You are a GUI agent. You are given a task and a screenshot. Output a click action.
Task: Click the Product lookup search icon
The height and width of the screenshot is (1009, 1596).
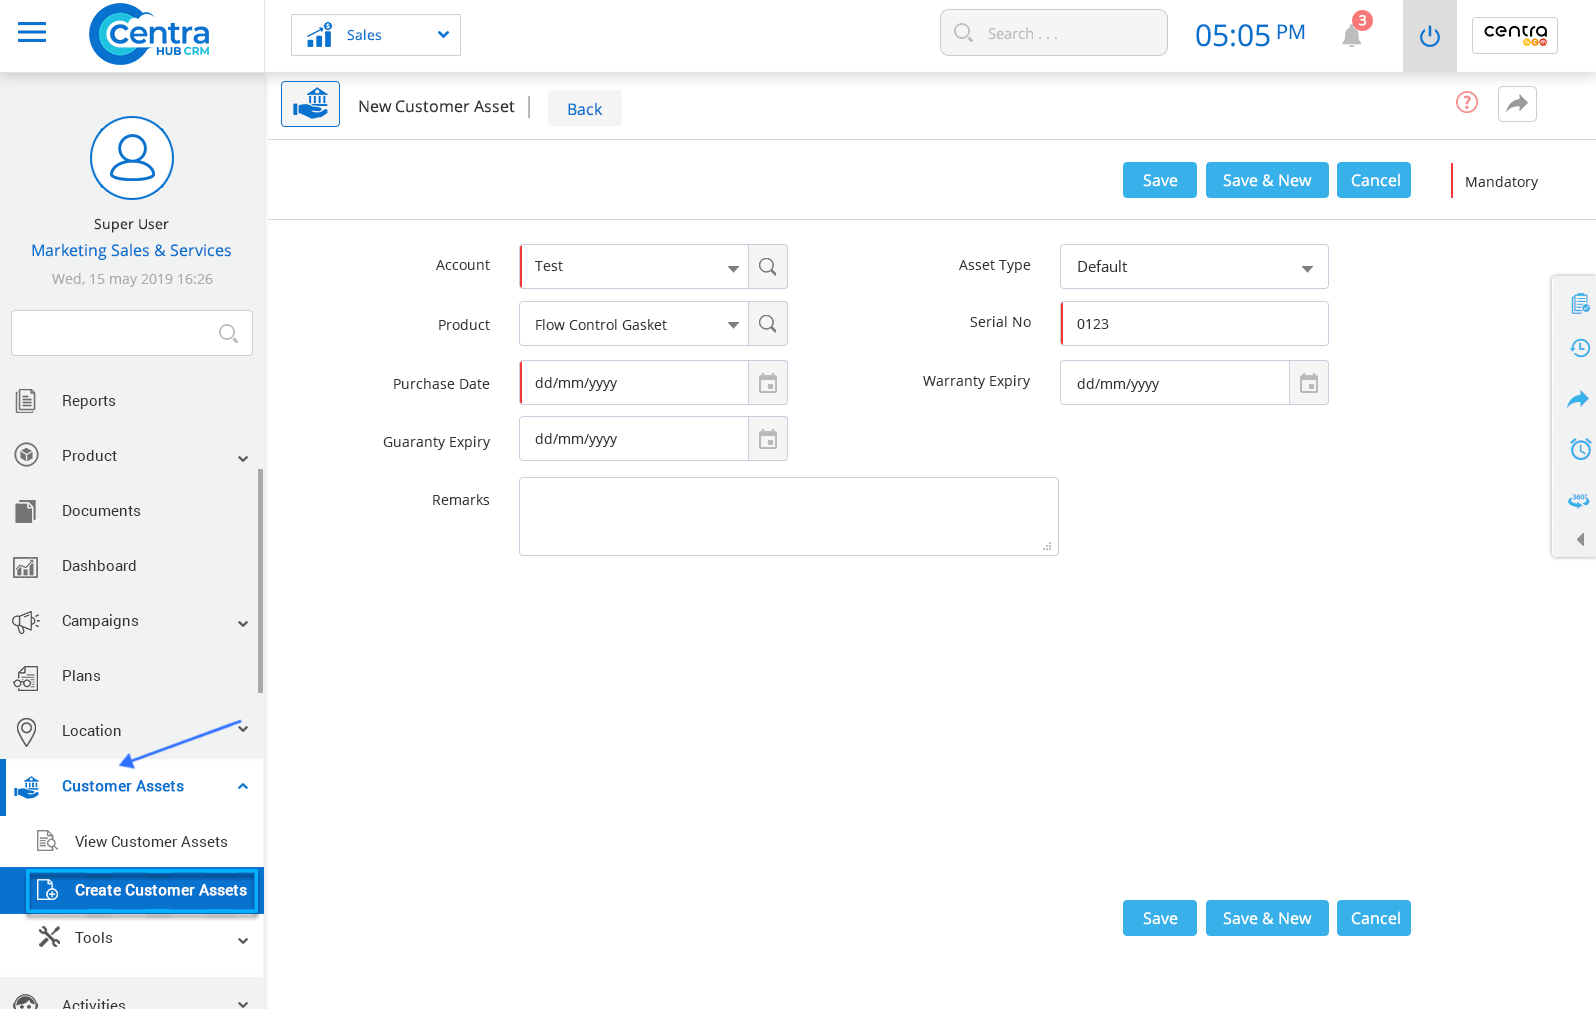768,324
